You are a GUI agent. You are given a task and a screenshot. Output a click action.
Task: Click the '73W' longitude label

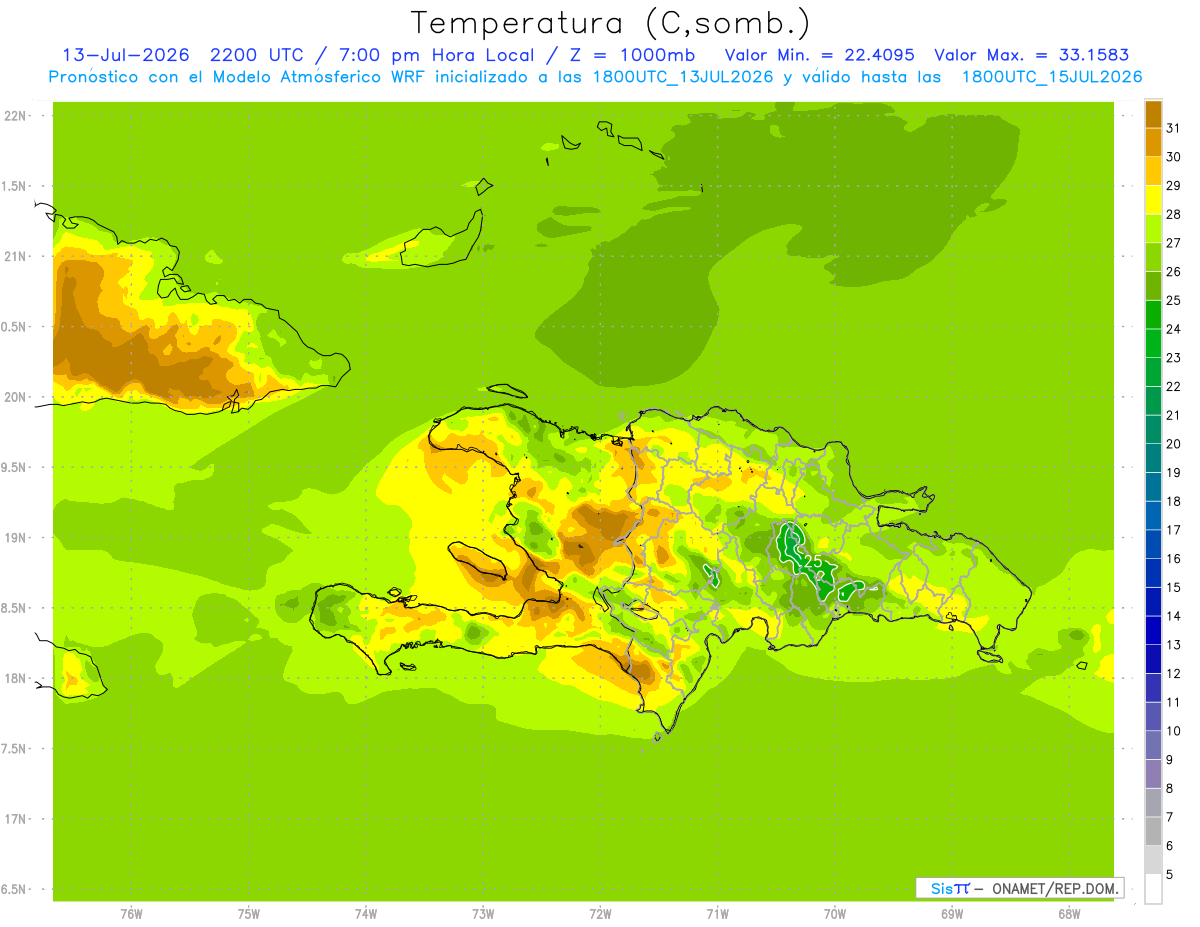[483, 914]
